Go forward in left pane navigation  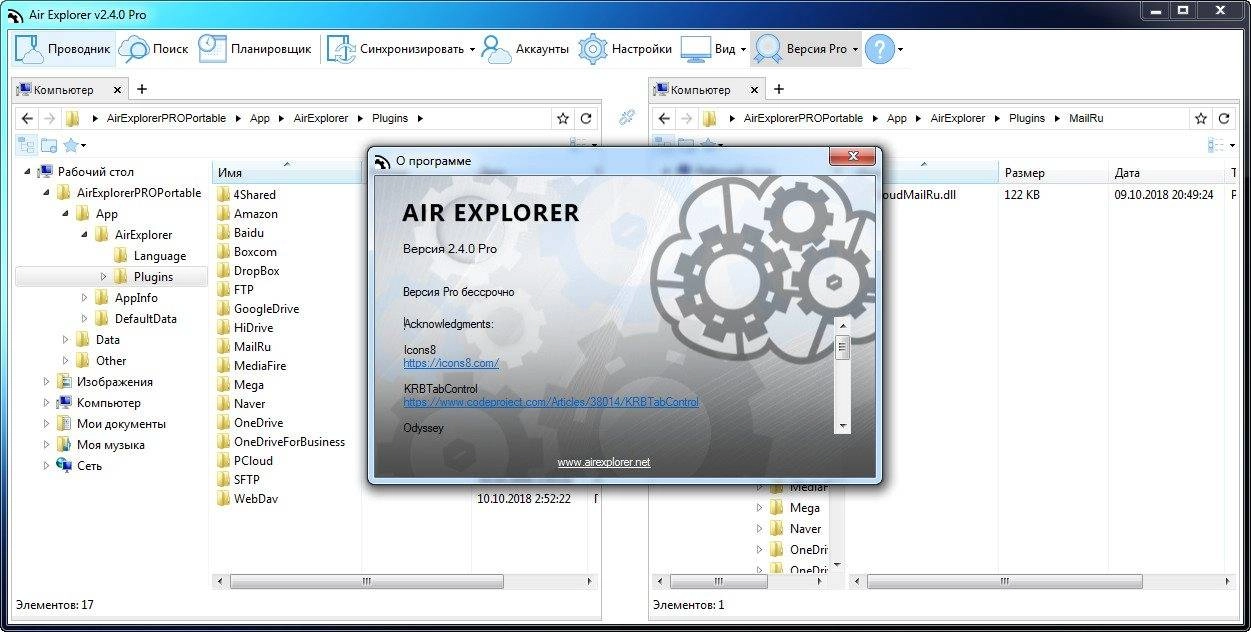(49, 118)
